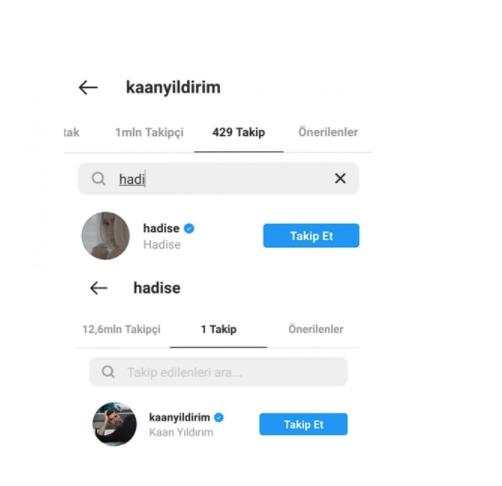Select the 429 Takip tab

[x=239, y=132]
